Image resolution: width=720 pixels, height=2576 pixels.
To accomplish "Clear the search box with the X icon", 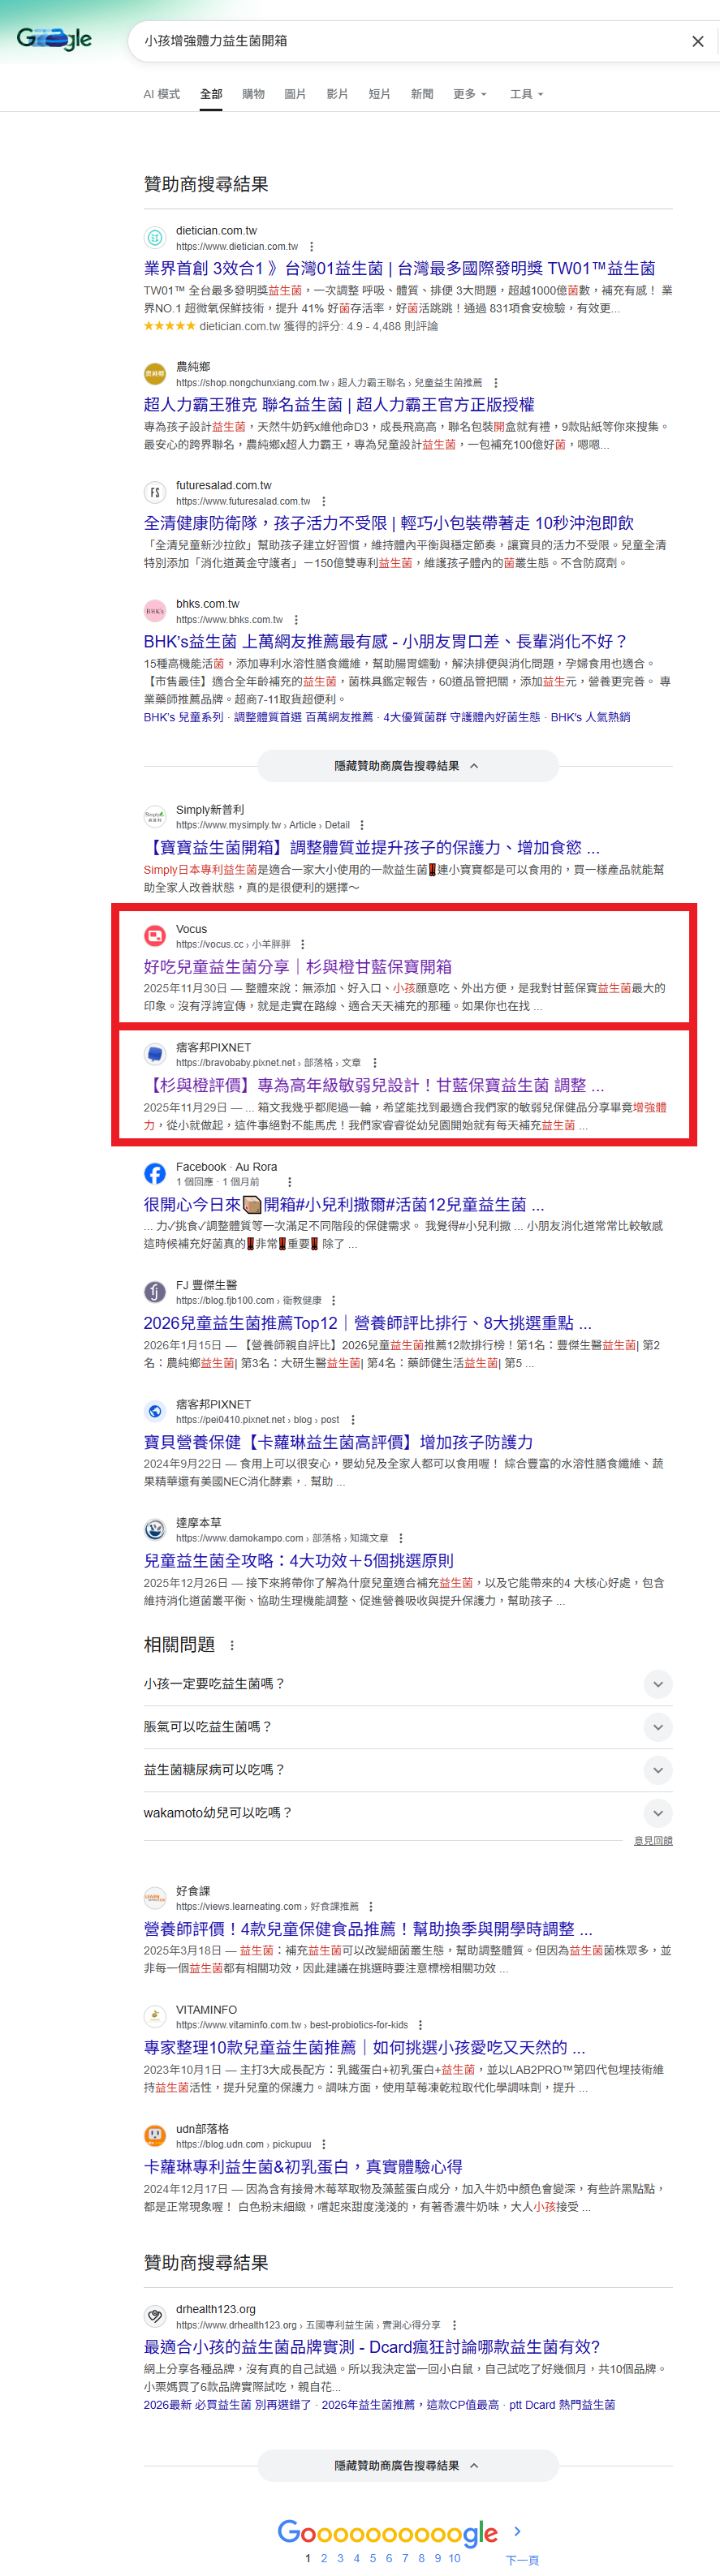I will click(697, 41).
